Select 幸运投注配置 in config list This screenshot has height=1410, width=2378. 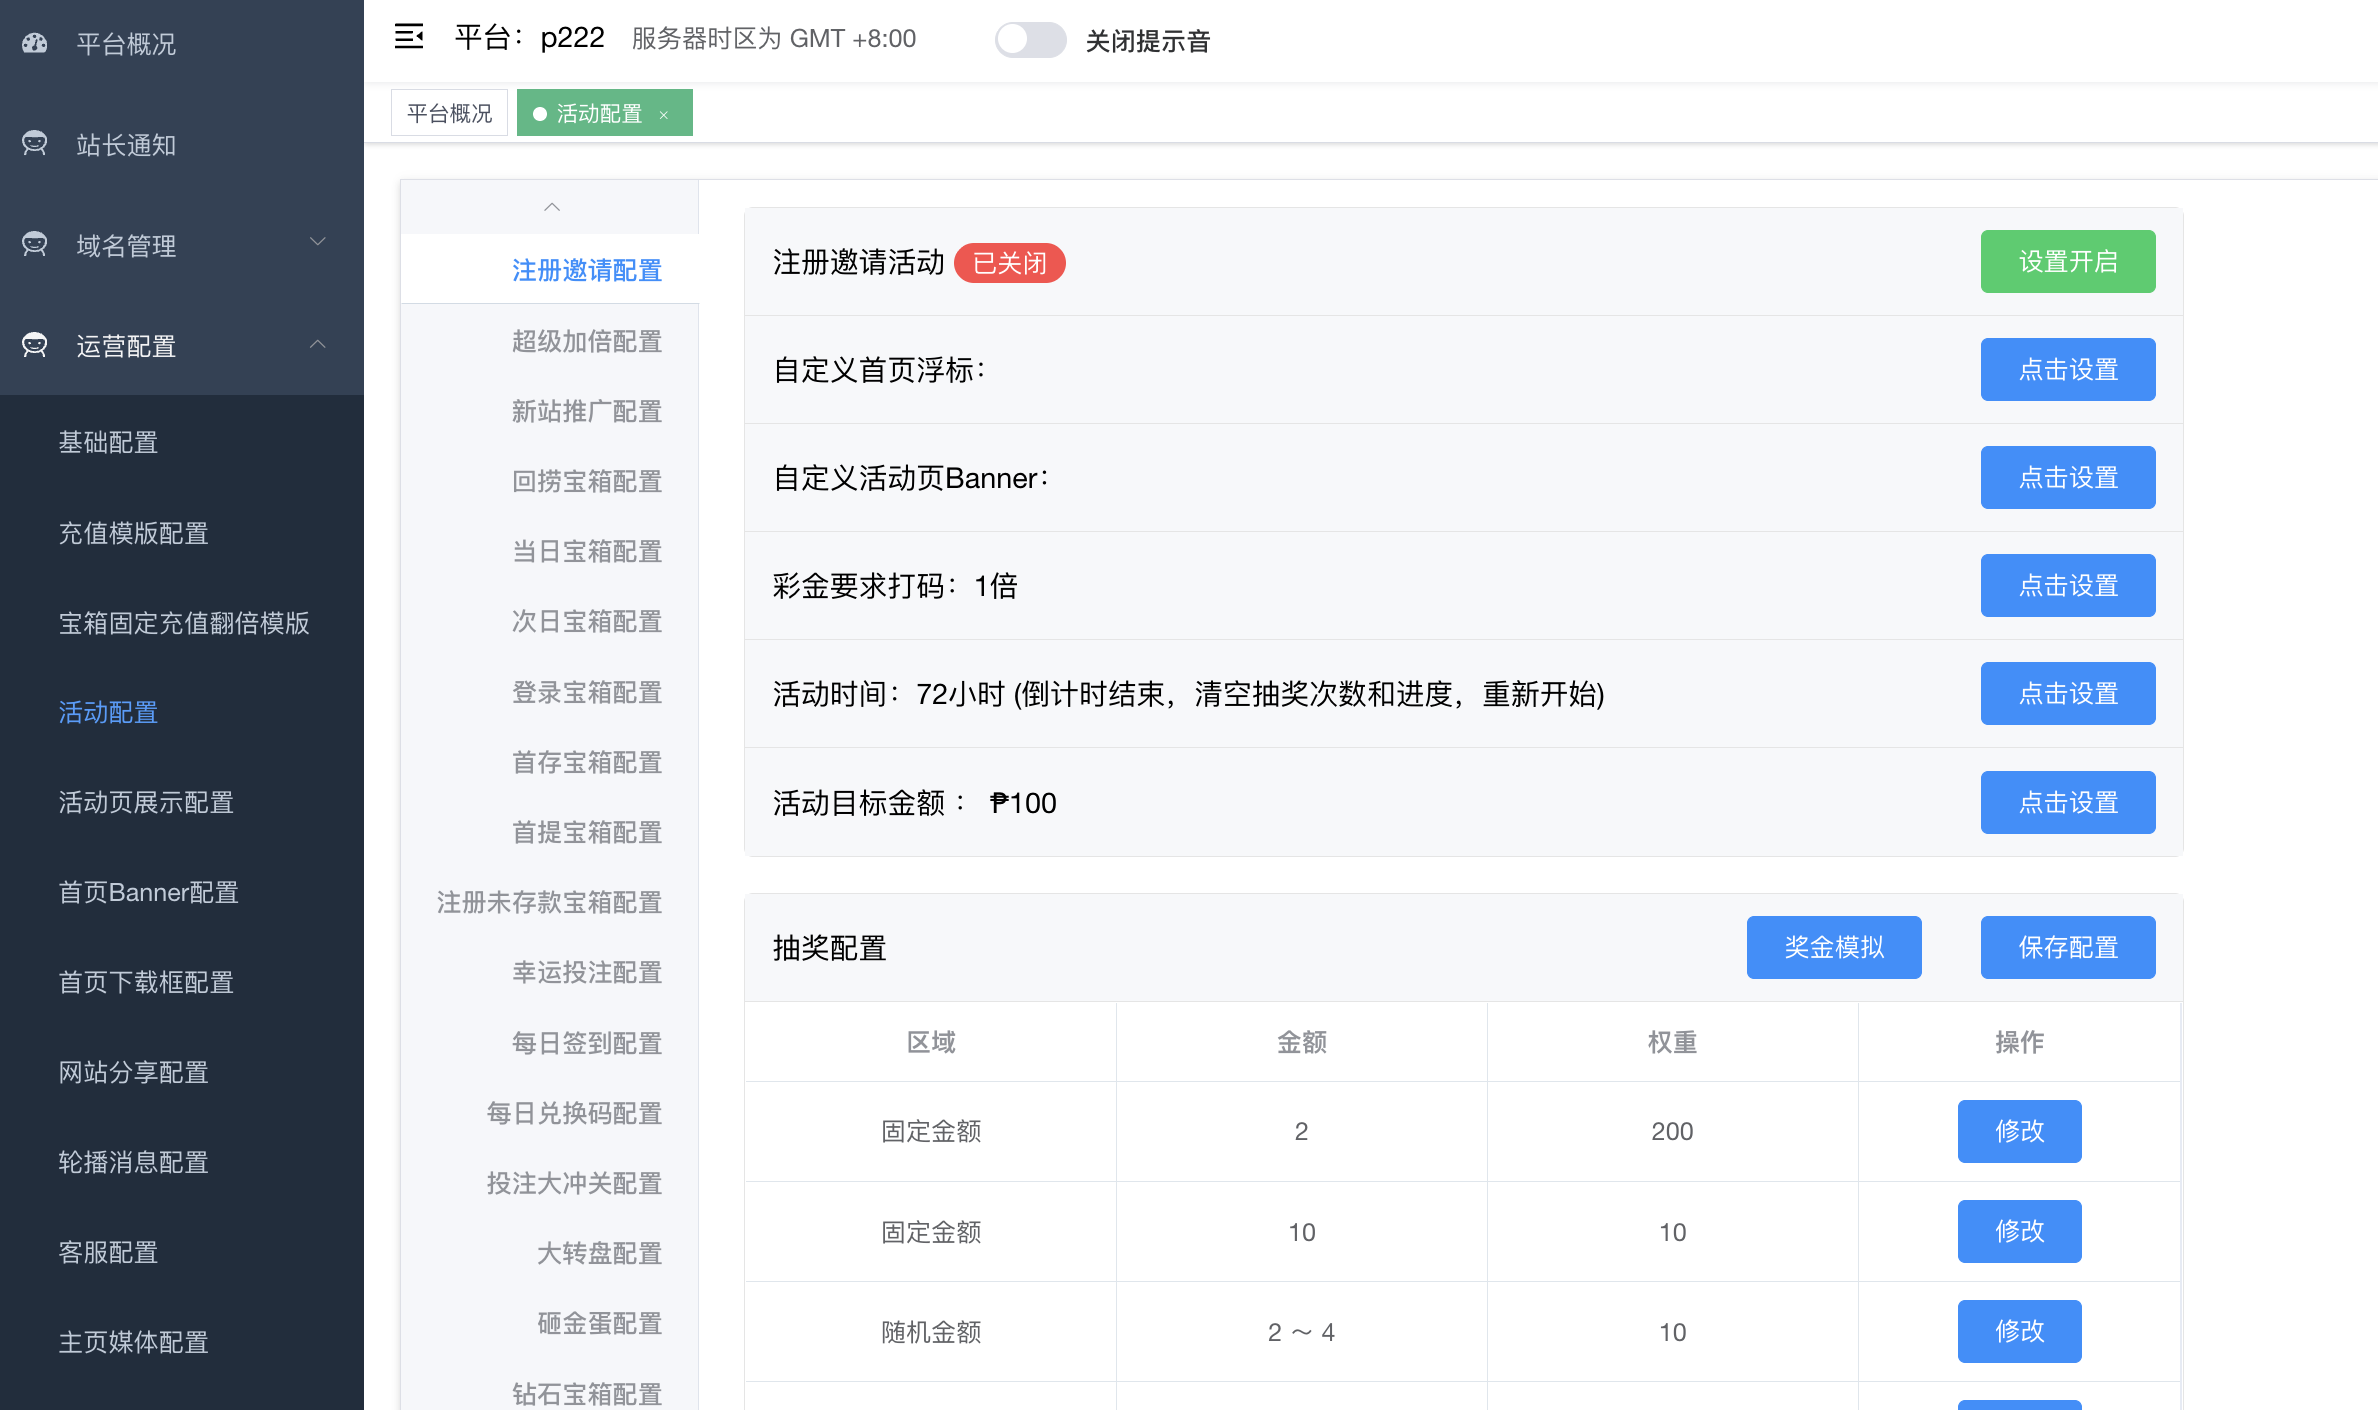tap(587, 972)
